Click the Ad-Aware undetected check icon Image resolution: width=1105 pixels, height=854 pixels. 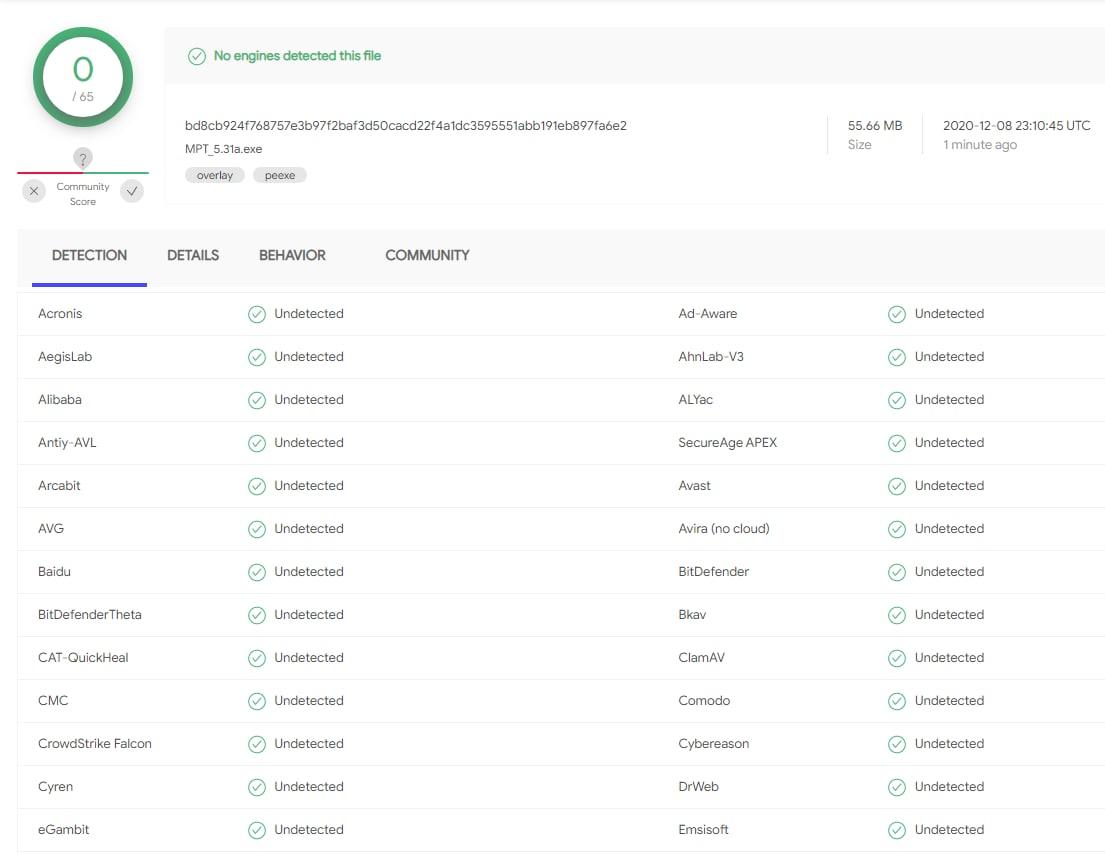(896, 314)
